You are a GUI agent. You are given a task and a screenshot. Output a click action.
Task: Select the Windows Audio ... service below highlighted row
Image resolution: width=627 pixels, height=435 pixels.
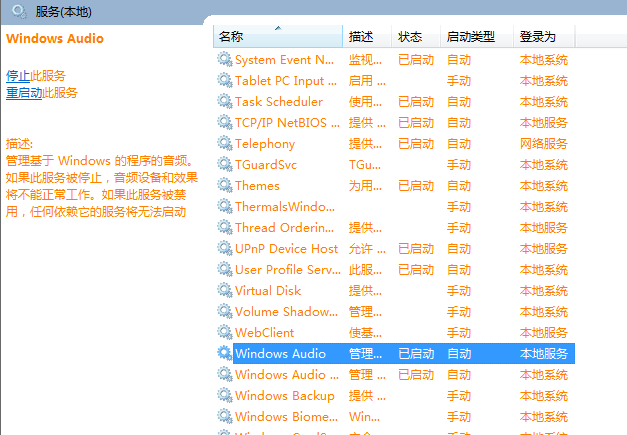tap(287, 375)
